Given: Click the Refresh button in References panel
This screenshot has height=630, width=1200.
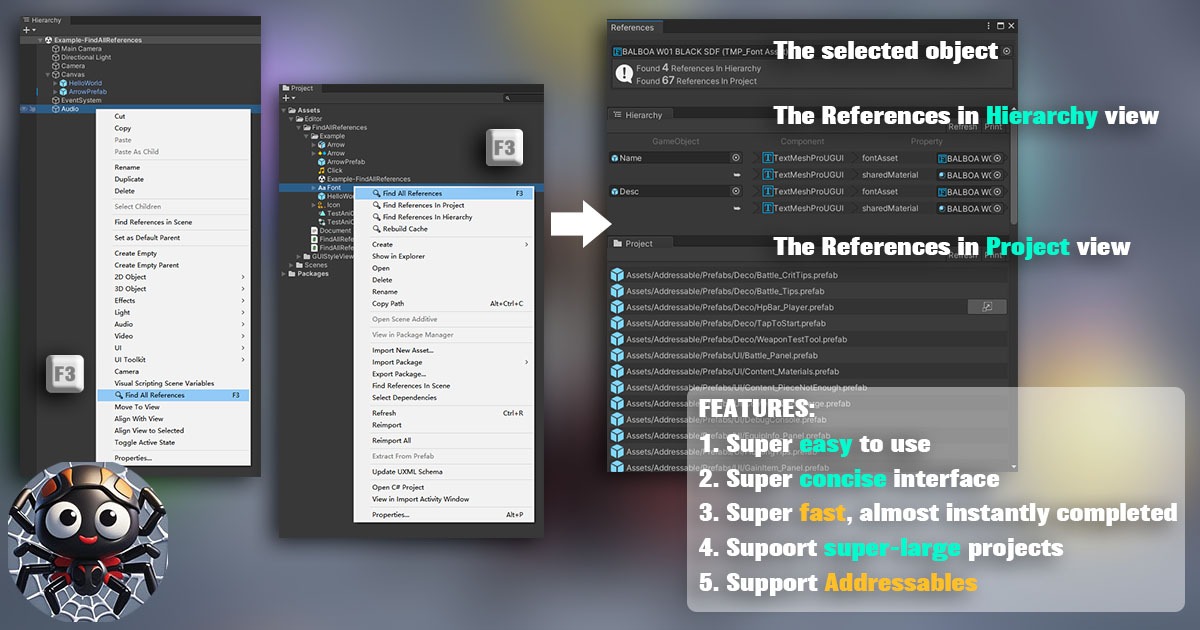Looking at the screenshot, I should [963, 127].
